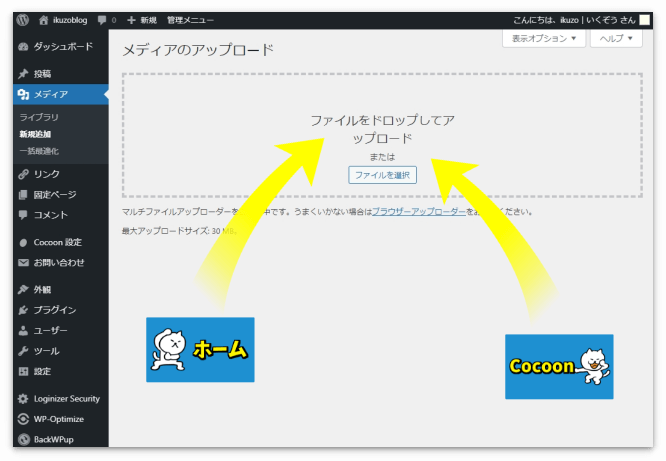
Task: Click the コメント bubble icon in sidebar
Action: [x=23, y=215]
